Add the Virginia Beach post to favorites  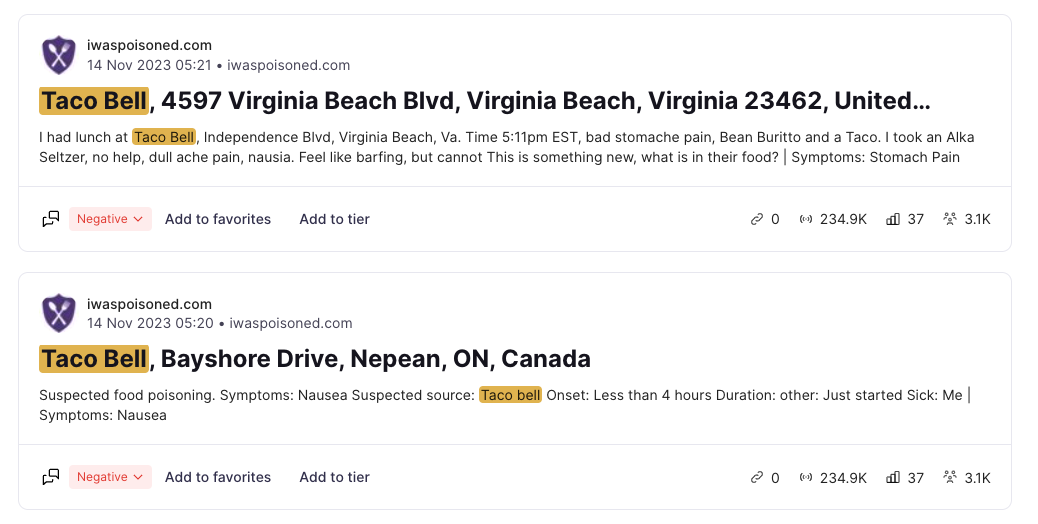tap(218, 219)
